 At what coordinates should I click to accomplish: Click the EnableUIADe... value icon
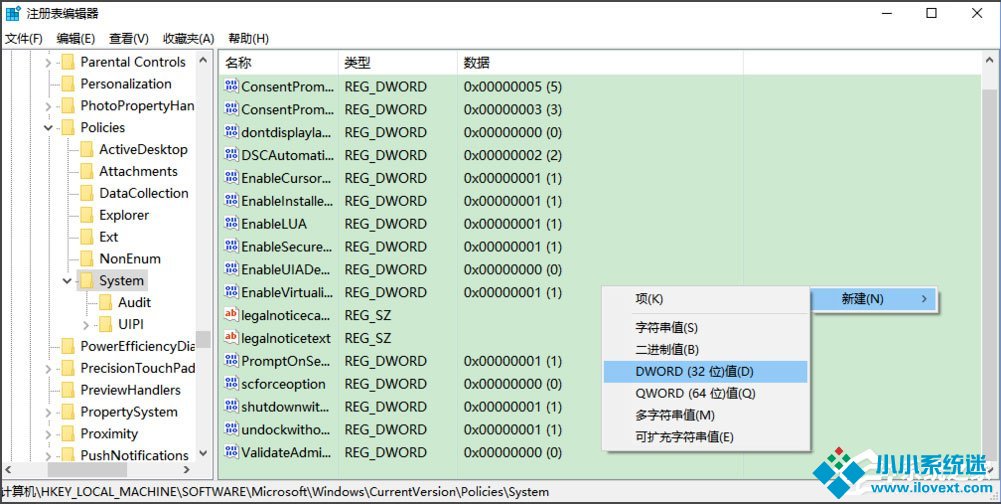[x=231, y=270]
